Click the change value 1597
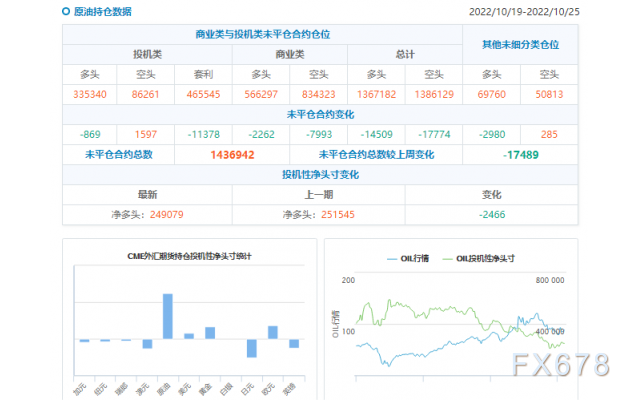Viewport: 640px width, 400px height. [x=146, y=134]
